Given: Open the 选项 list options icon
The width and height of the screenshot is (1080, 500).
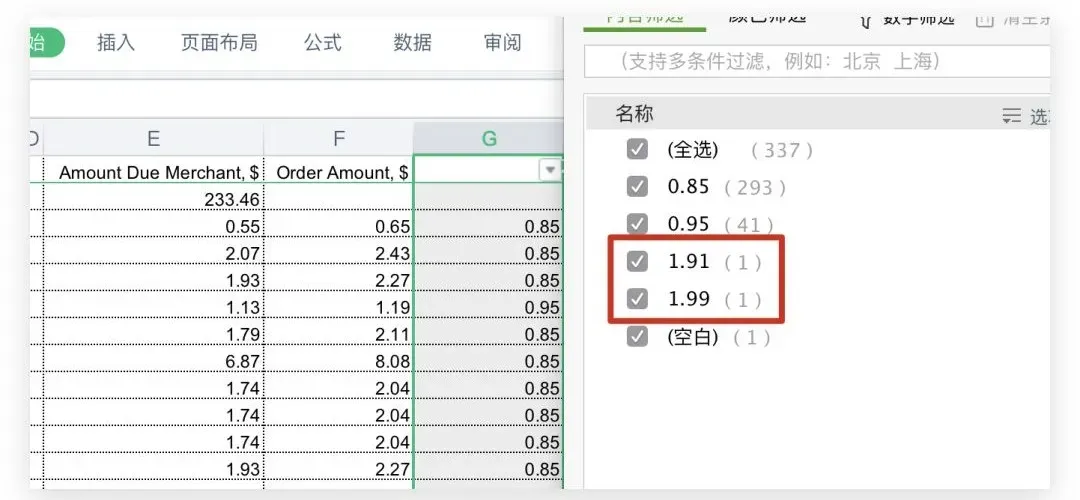Looking at the screenshot, I should coord(1012,117).
